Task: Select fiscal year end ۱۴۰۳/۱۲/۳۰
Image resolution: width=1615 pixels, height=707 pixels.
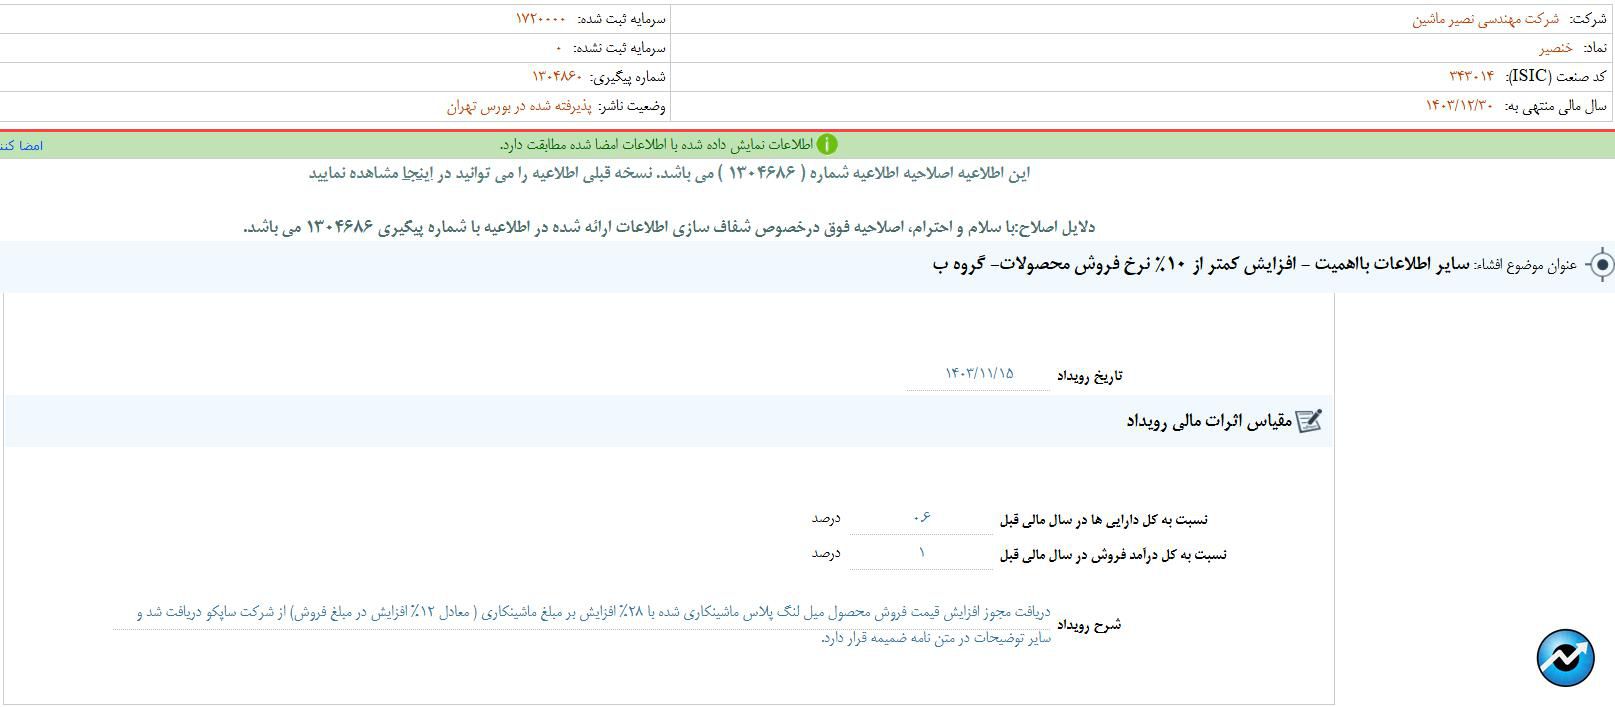Action: click(1459, 106)
